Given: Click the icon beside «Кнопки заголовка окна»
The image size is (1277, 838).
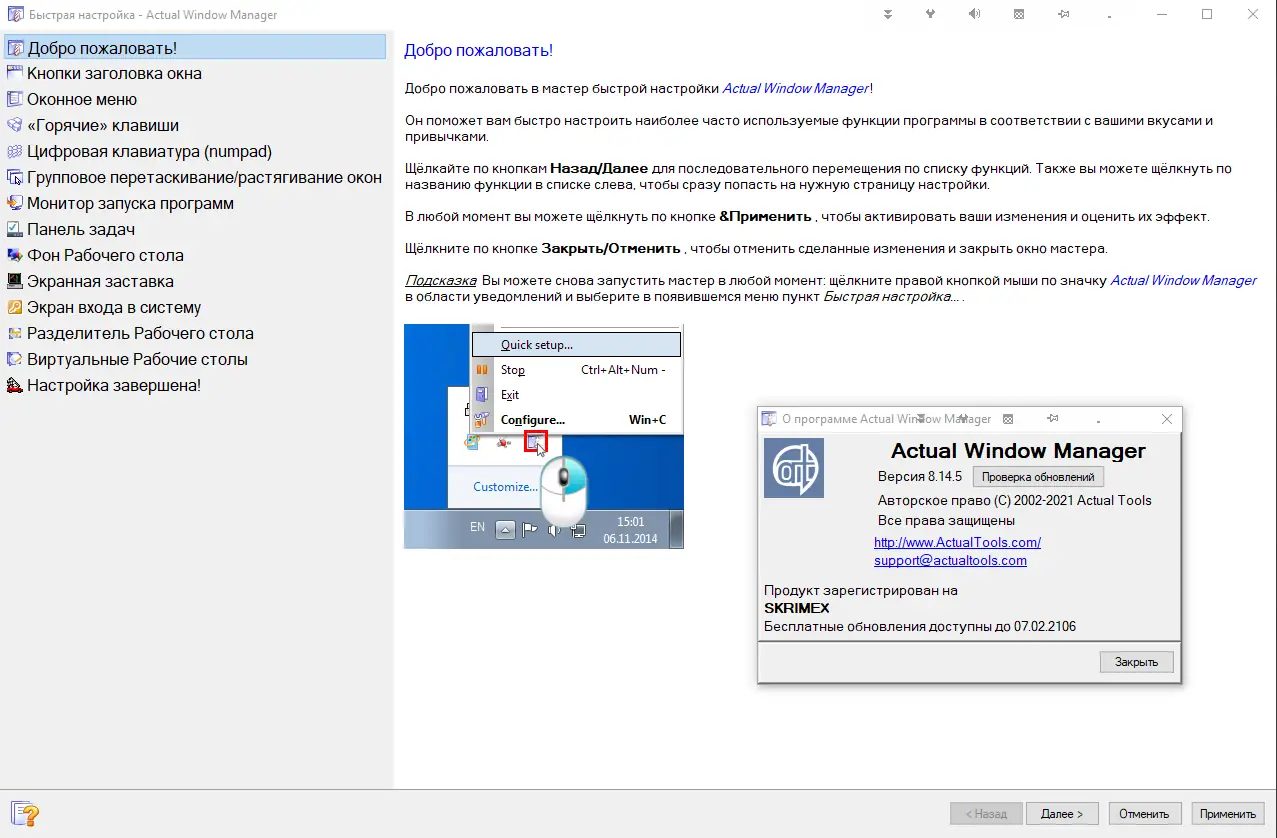Looking at the screenshot, I should pos(14,73).
